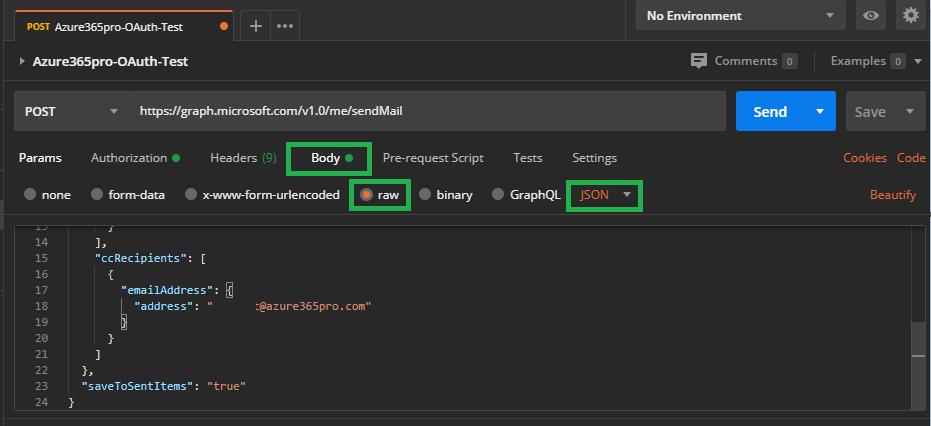
Task: Switch to the Pre-request Script tab
Action: 433,158
